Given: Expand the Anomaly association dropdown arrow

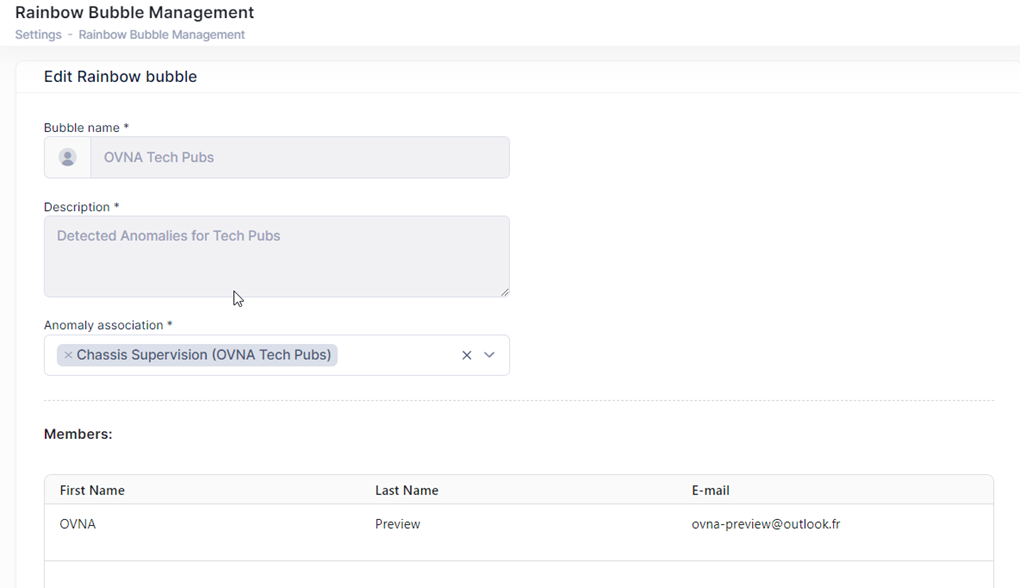Looking at the screenshot, I should [x=489, y=355].
